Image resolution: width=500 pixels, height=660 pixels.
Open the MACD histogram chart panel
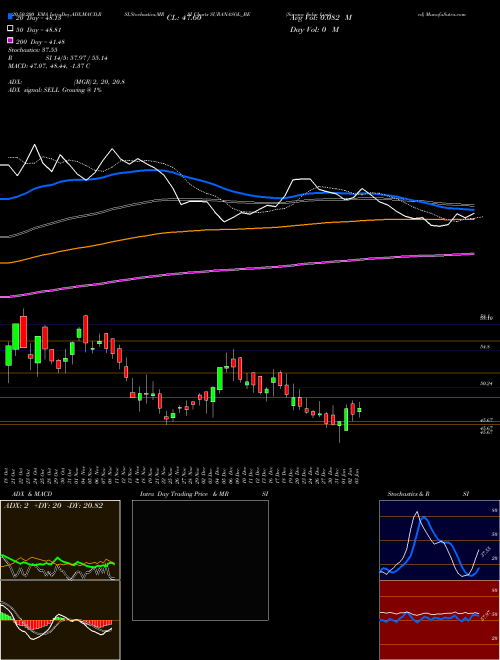point(60,620)
